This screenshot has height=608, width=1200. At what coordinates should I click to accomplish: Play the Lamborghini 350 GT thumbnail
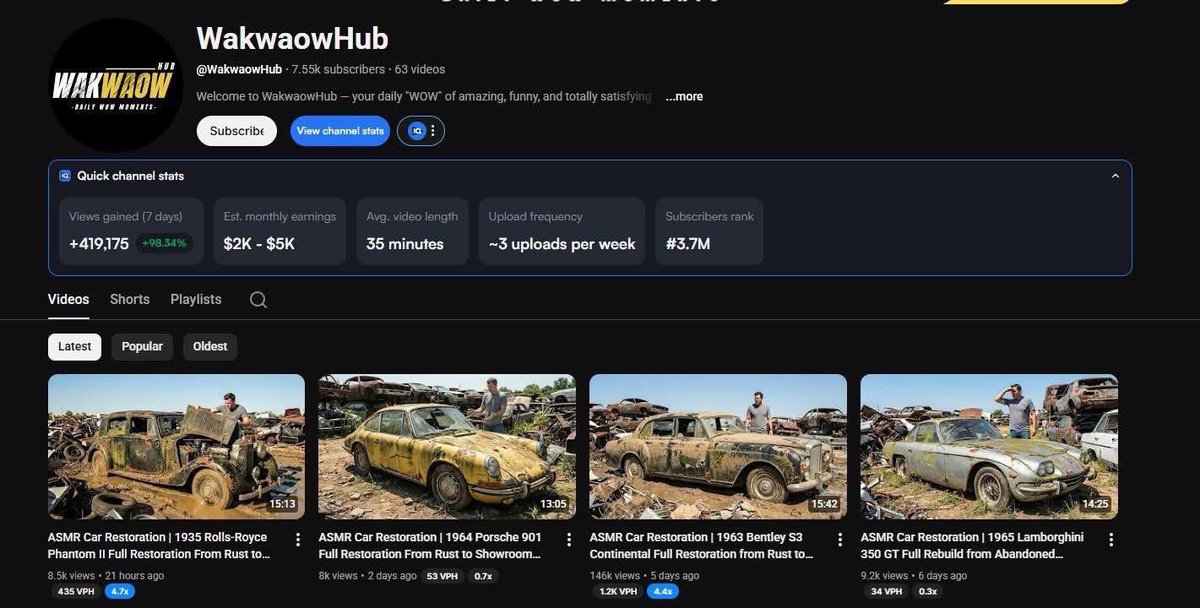[989, 446]
